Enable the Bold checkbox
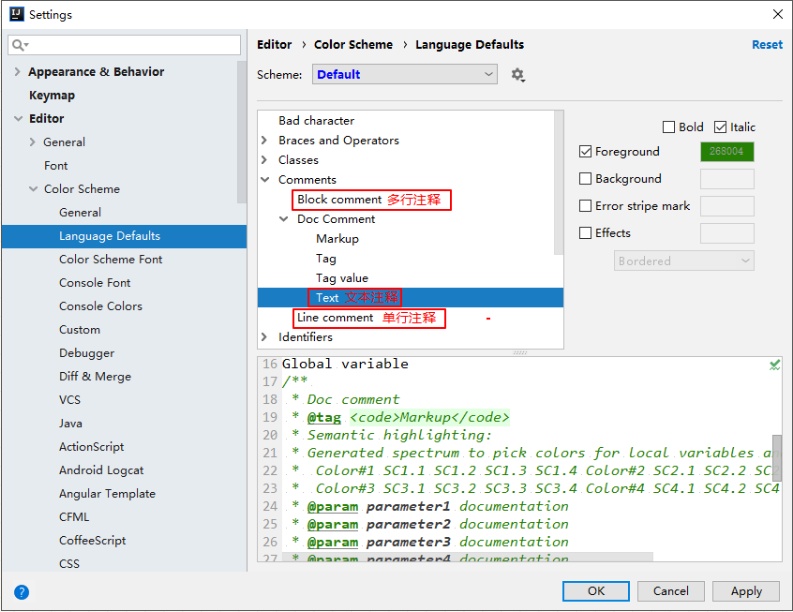 point(669,128)
